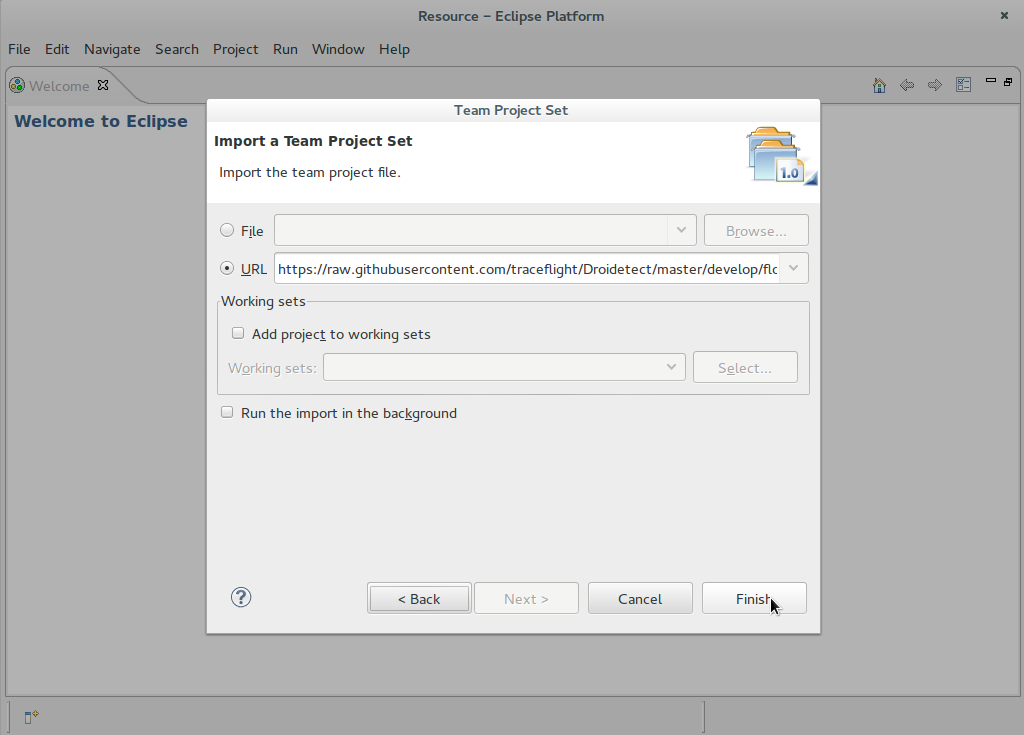
Task: Check Run the import in the background
Action: (227, 412)
